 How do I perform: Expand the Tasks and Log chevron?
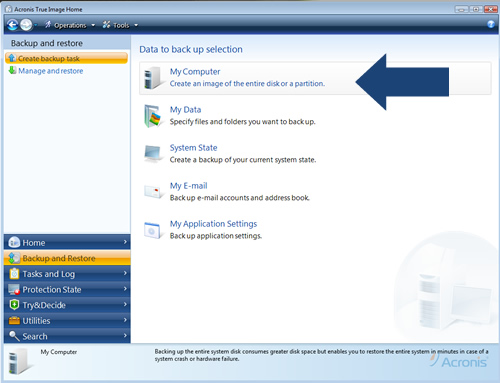(125, 273)
